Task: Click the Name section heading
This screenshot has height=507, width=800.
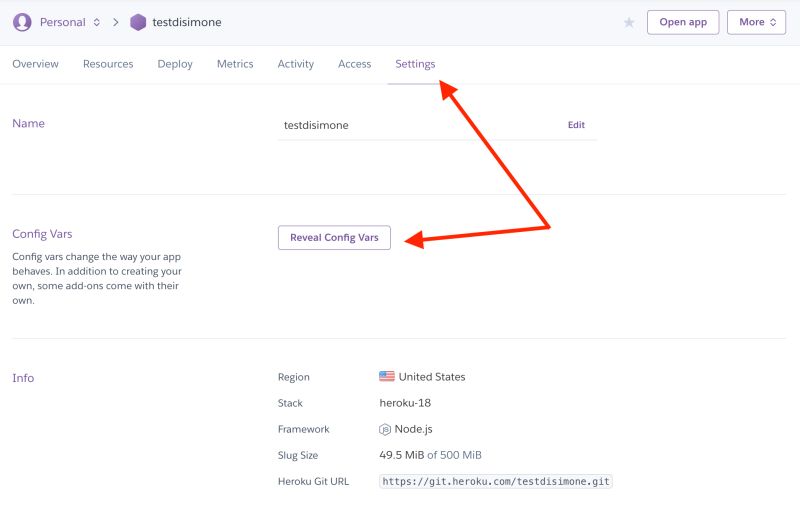Action: [28, 123]
